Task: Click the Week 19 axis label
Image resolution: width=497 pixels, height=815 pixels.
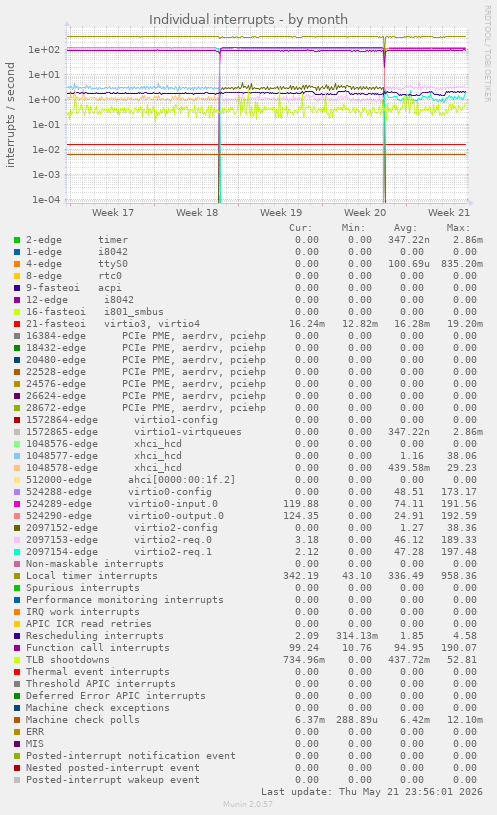Action: (281, 213)
